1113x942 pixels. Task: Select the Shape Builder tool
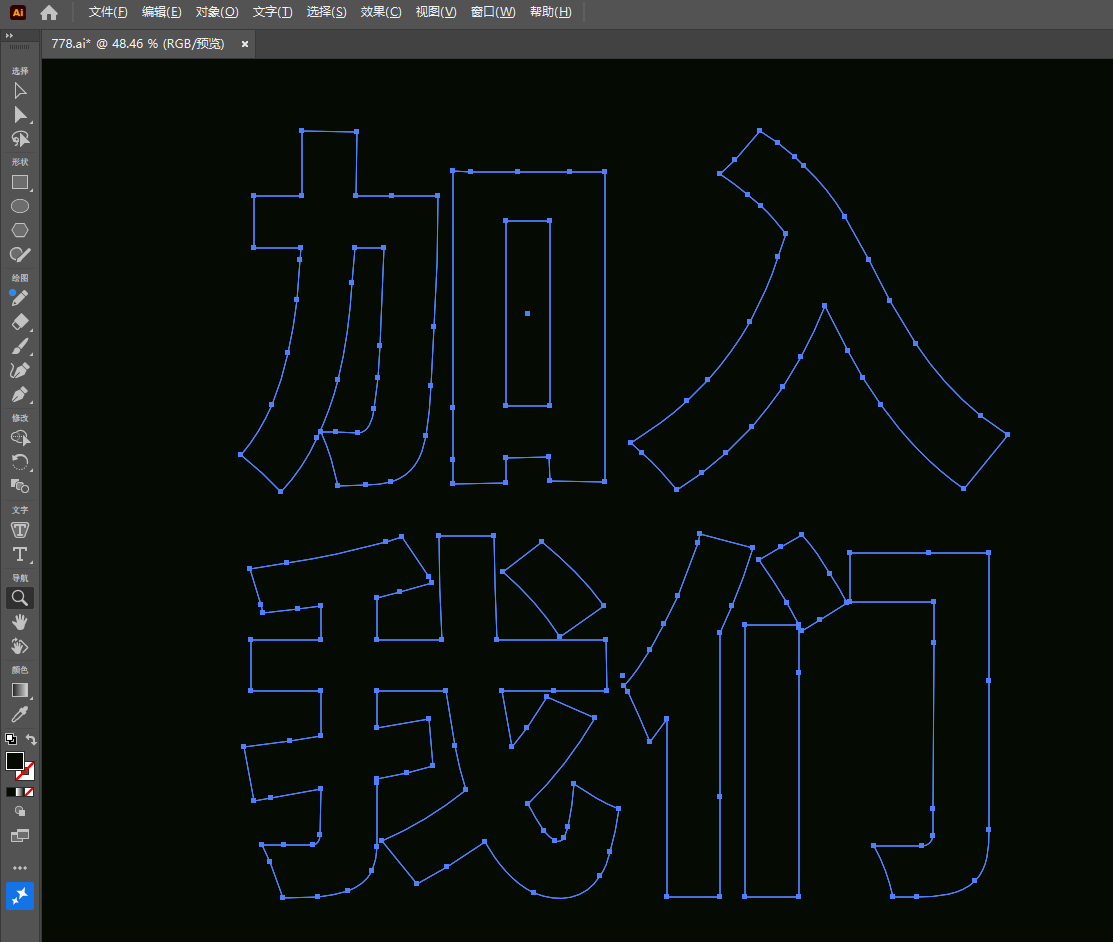tap(20, 439)
